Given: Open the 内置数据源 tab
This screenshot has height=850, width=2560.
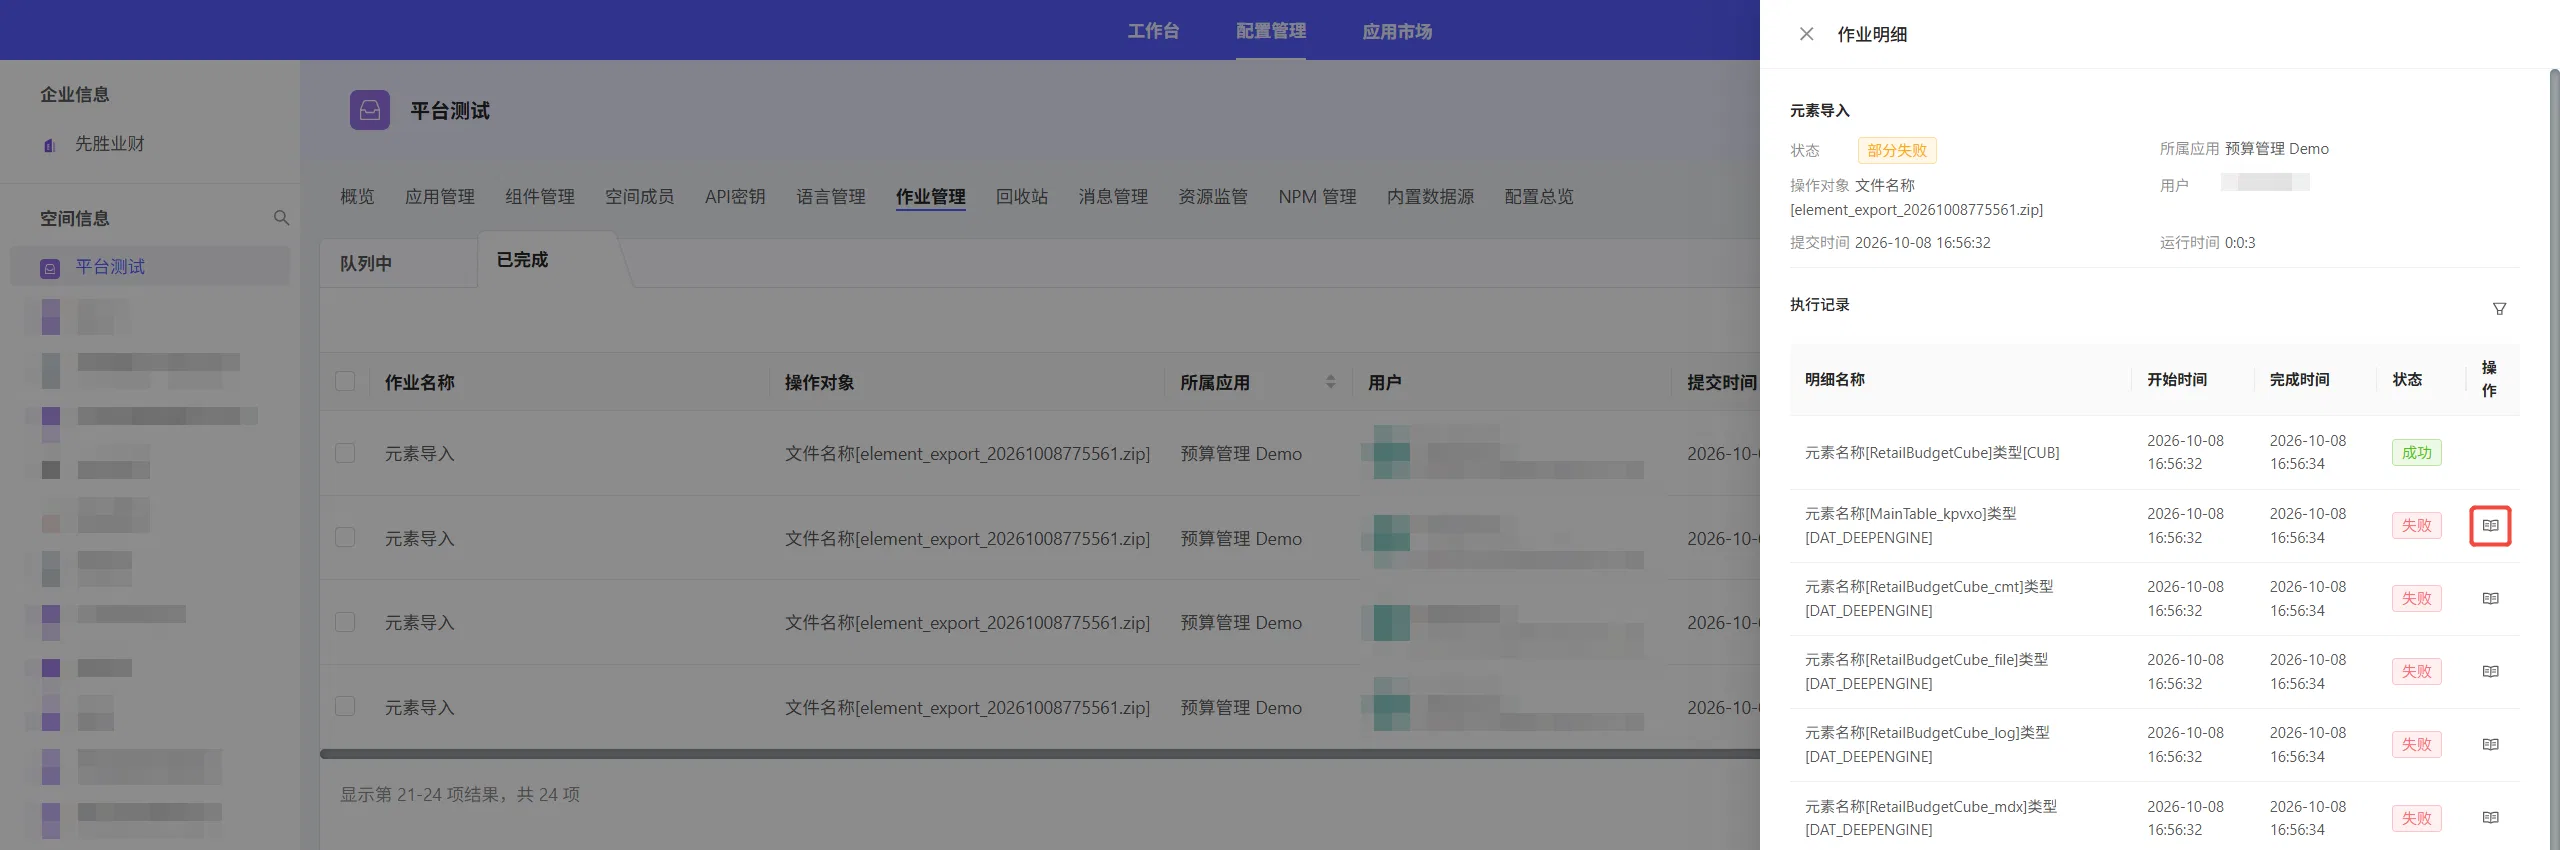Looking at the screenshot, I should 1430,197.
